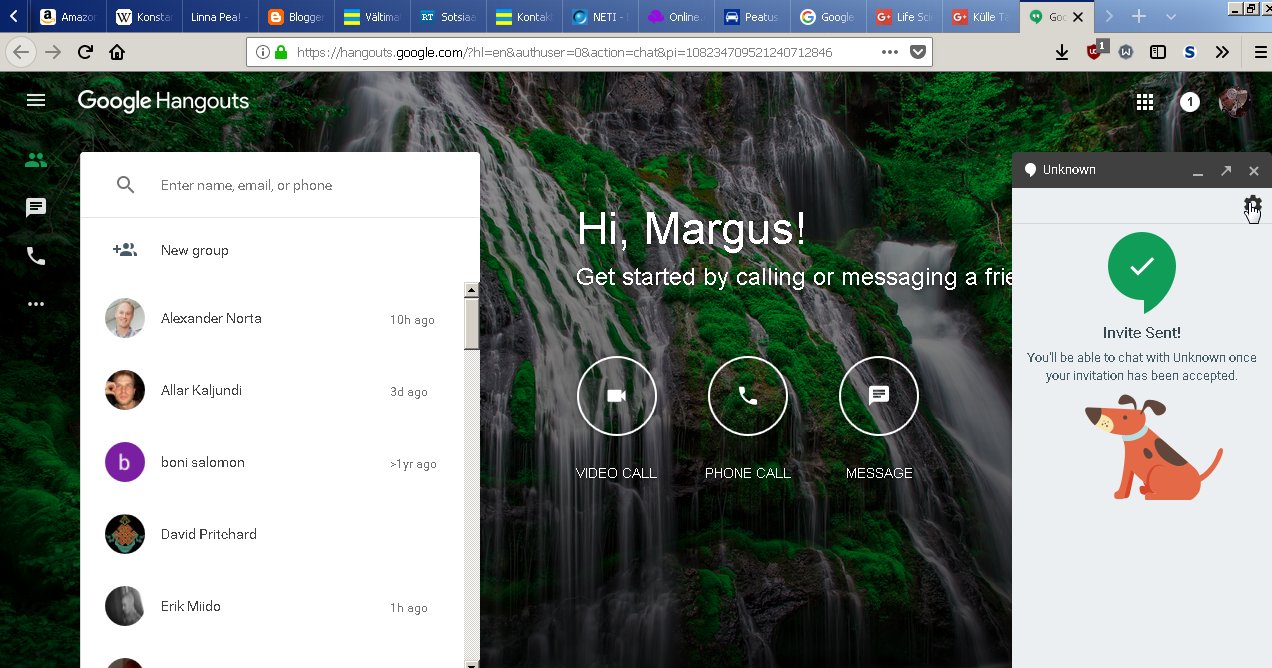1272x668 pixels.
Task: Click the search magnifier icon in contacts panel
Action: (x=125, y=185)
